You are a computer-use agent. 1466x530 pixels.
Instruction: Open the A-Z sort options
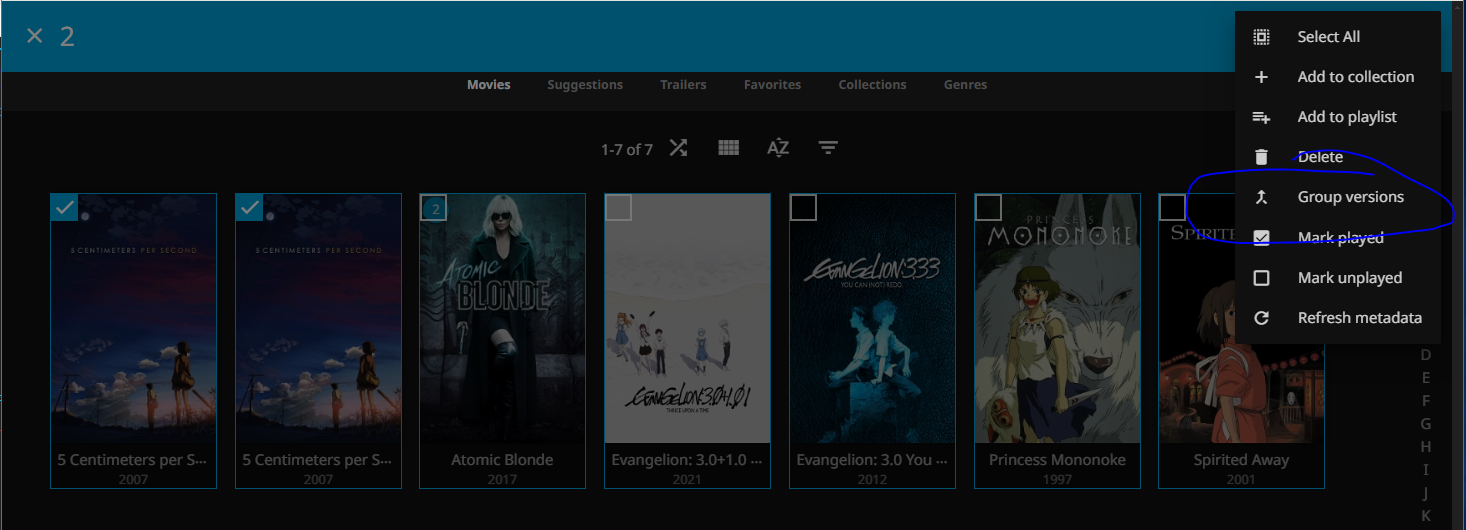778,148
